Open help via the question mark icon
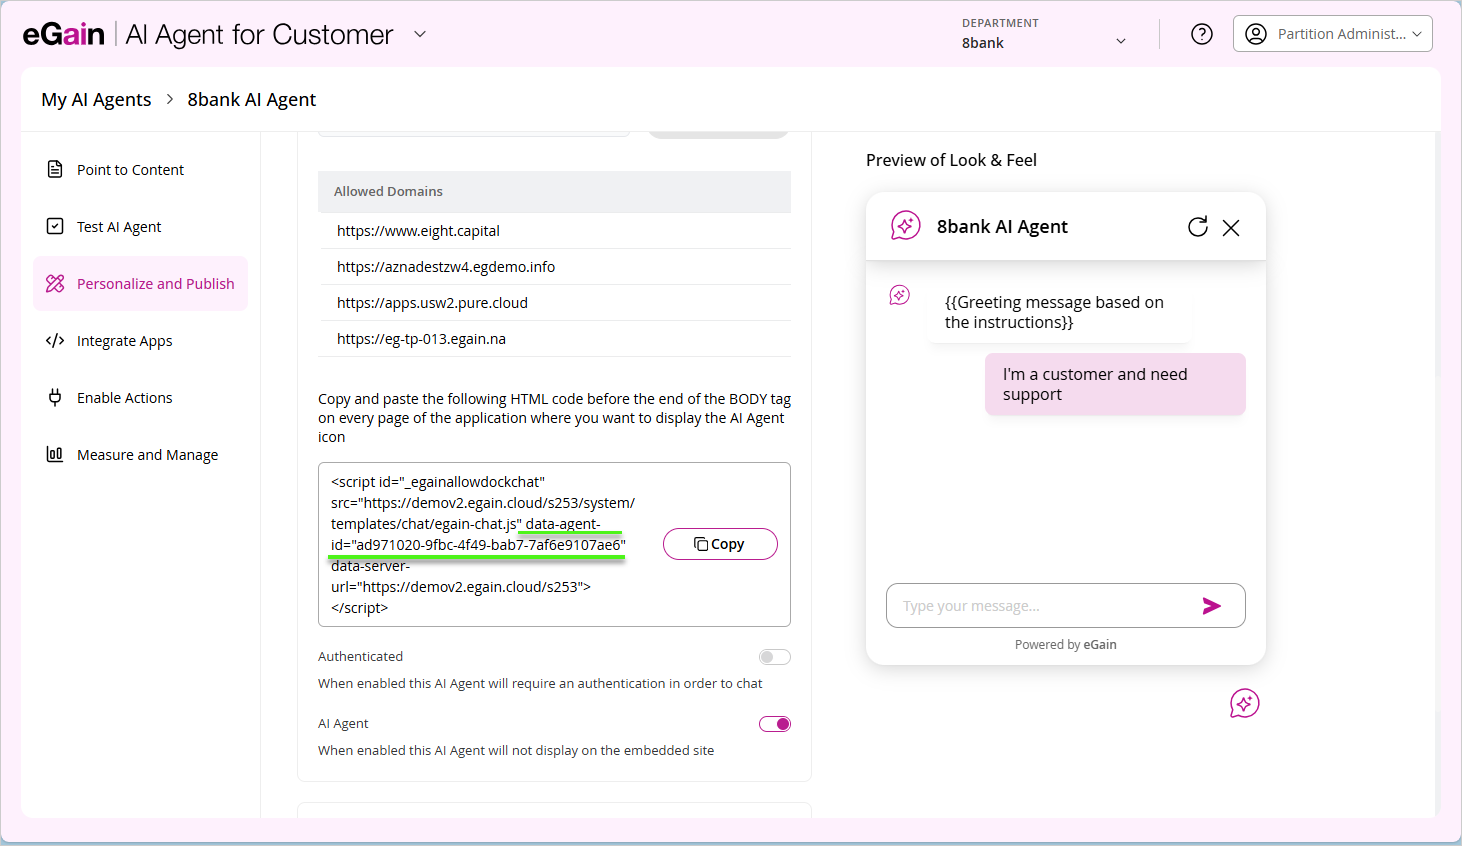Image resolution: width=1462 pixels, height=846 pixels. click(1201, 33)
